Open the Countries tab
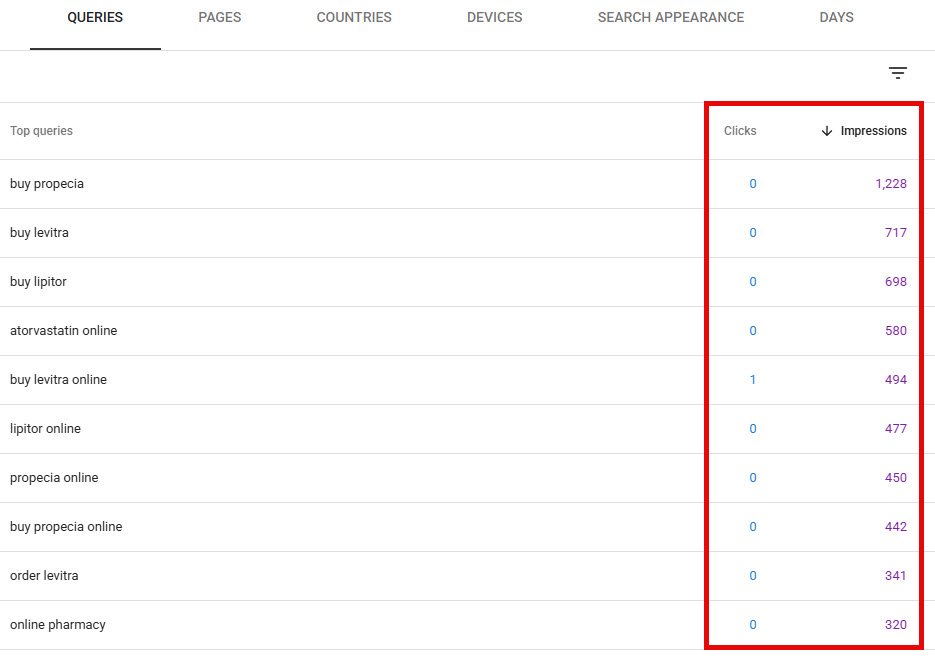The image size is (935, 665). pos(354,17)
